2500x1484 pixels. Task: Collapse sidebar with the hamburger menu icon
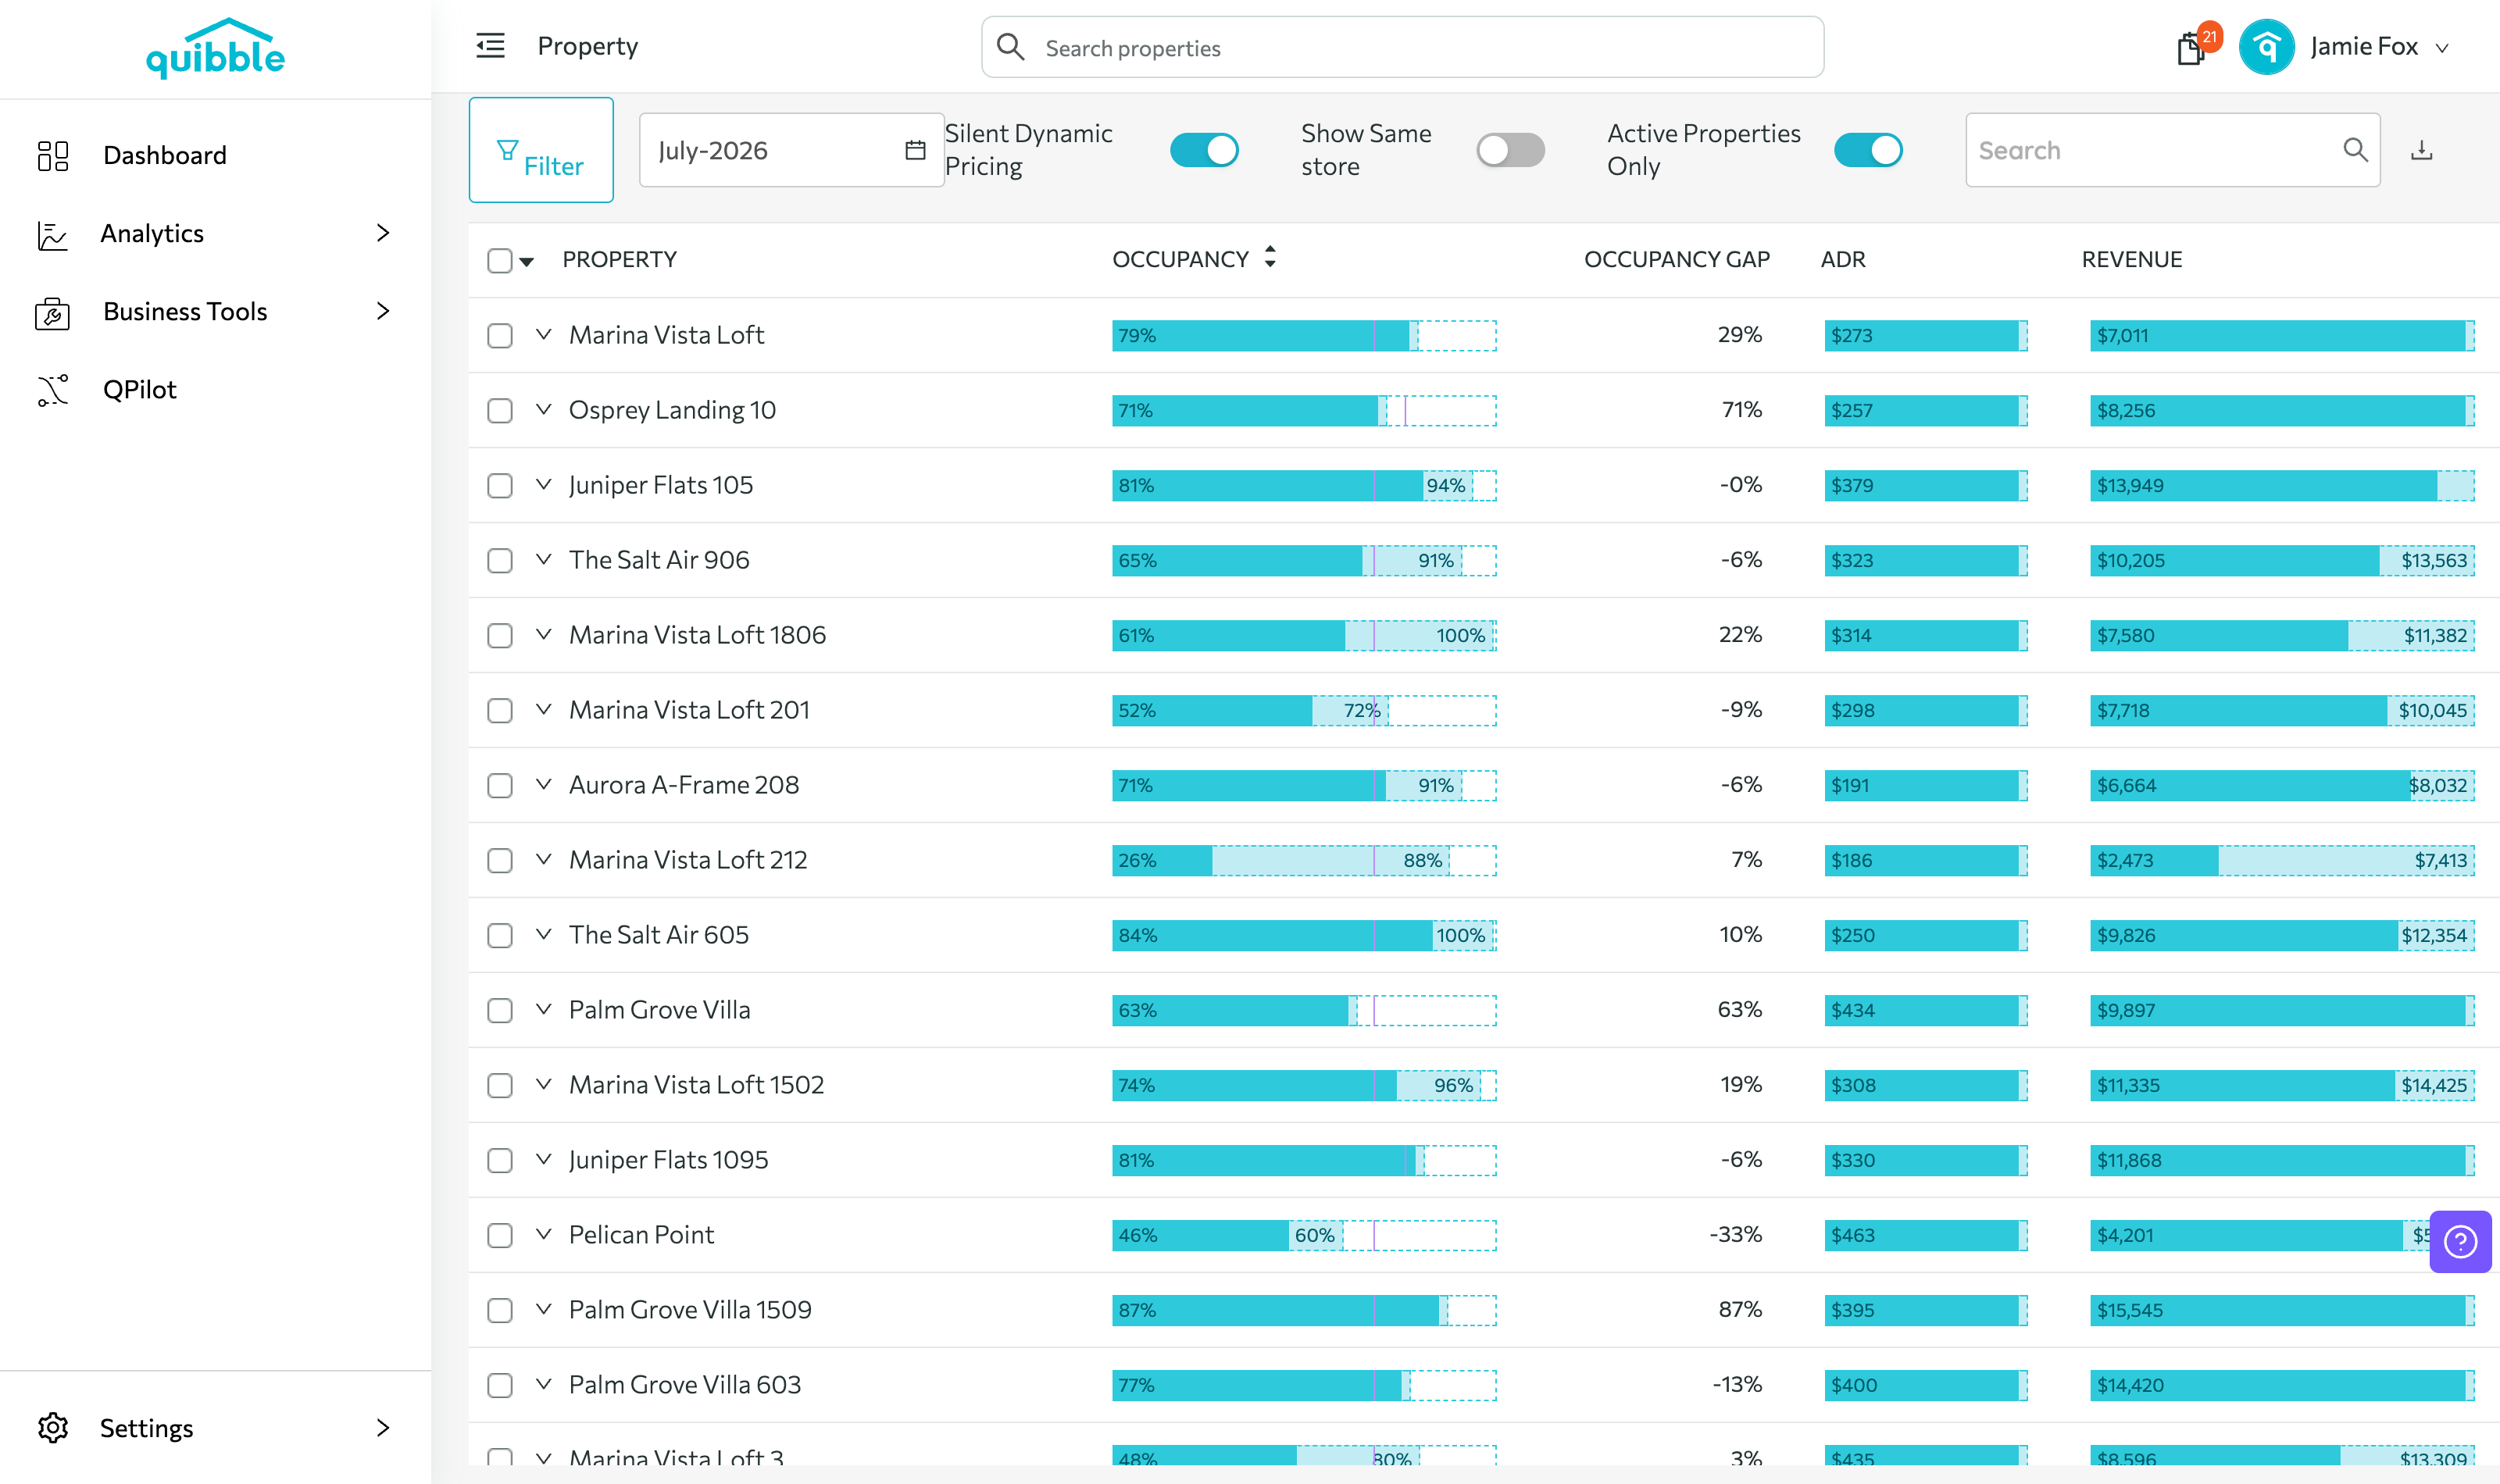coord(490,46)
